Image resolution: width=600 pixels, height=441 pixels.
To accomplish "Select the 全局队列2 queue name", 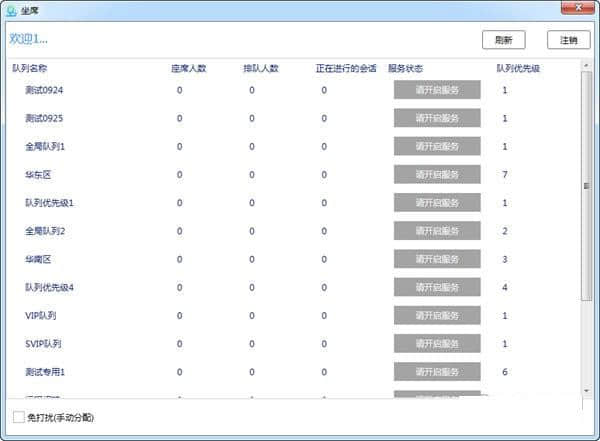I will 45,231.
